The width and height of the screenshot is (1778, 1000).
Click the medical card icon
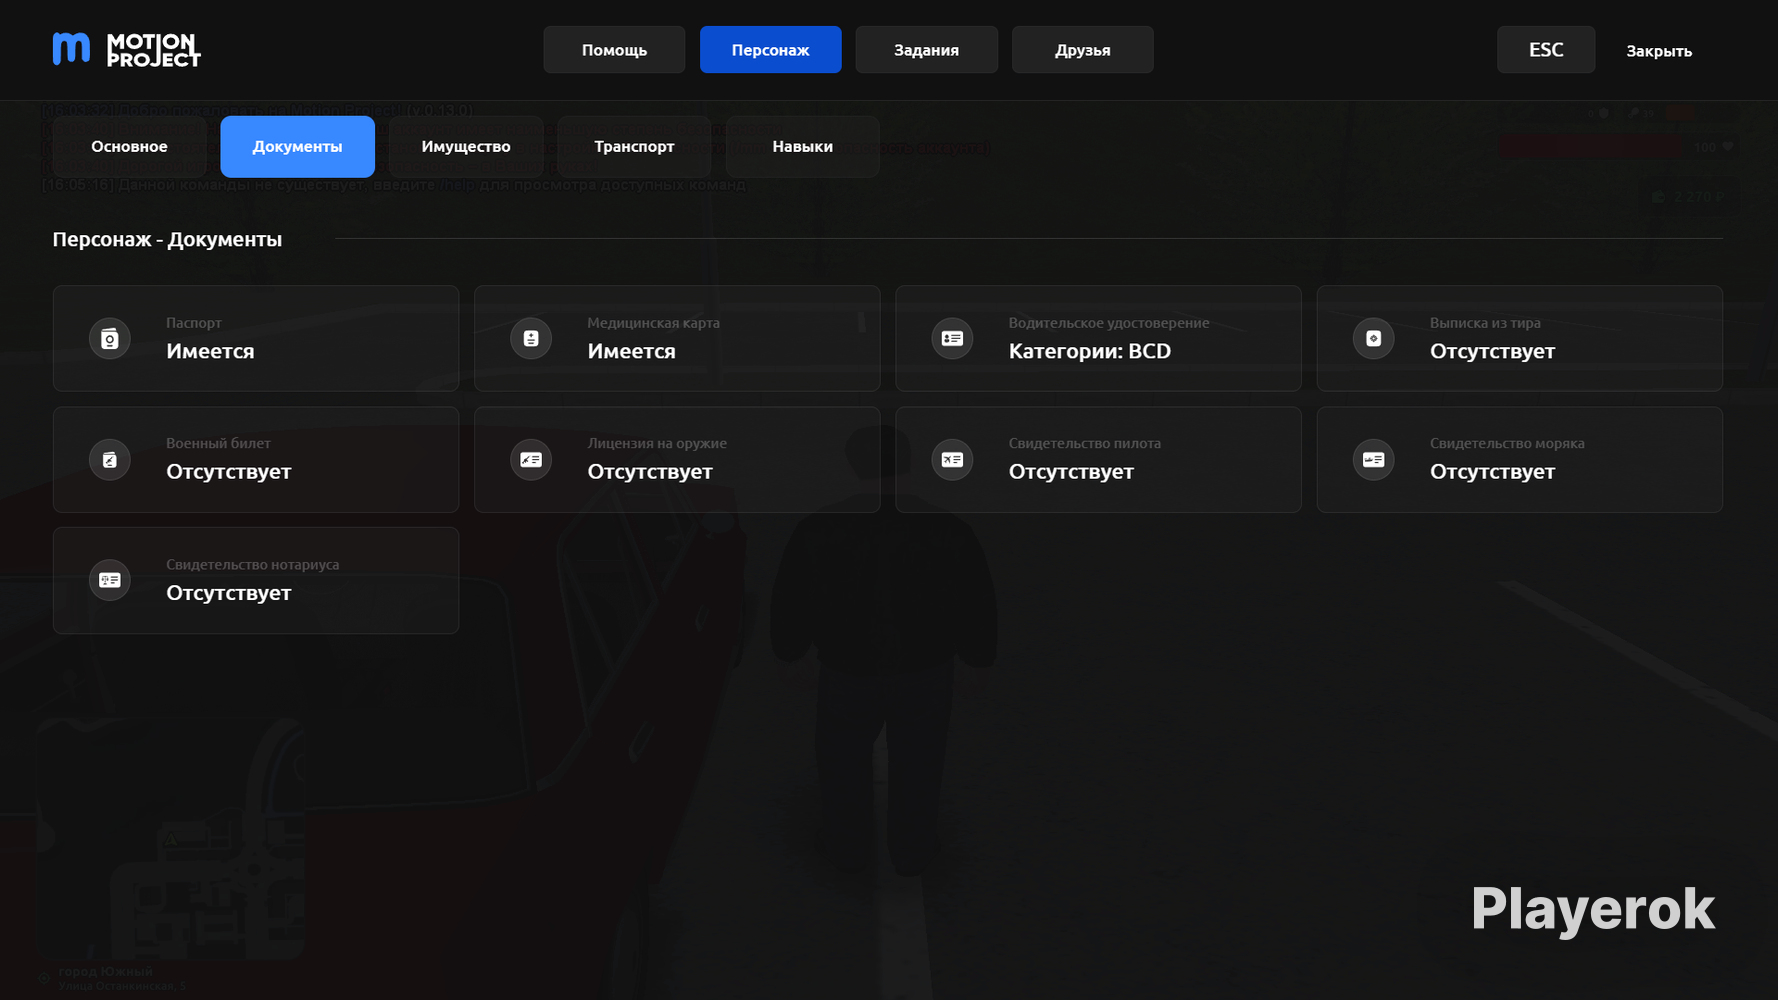tap(531, 339)
